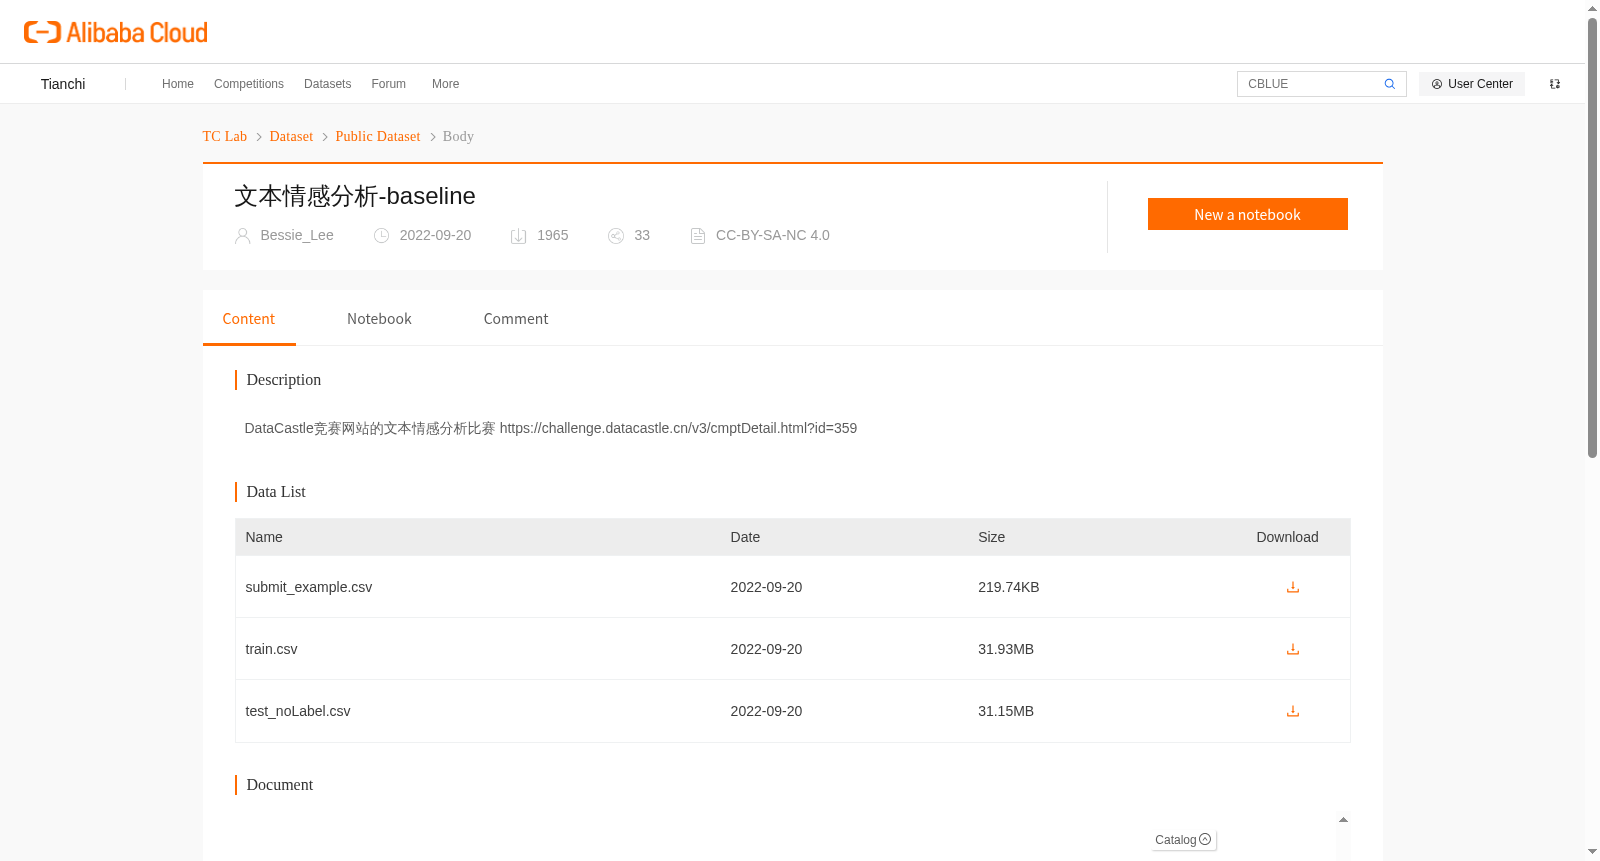Screen dimensions: 1600x861
Task: Click the Body breadcrumb text
Action: (x=458, y=136)
